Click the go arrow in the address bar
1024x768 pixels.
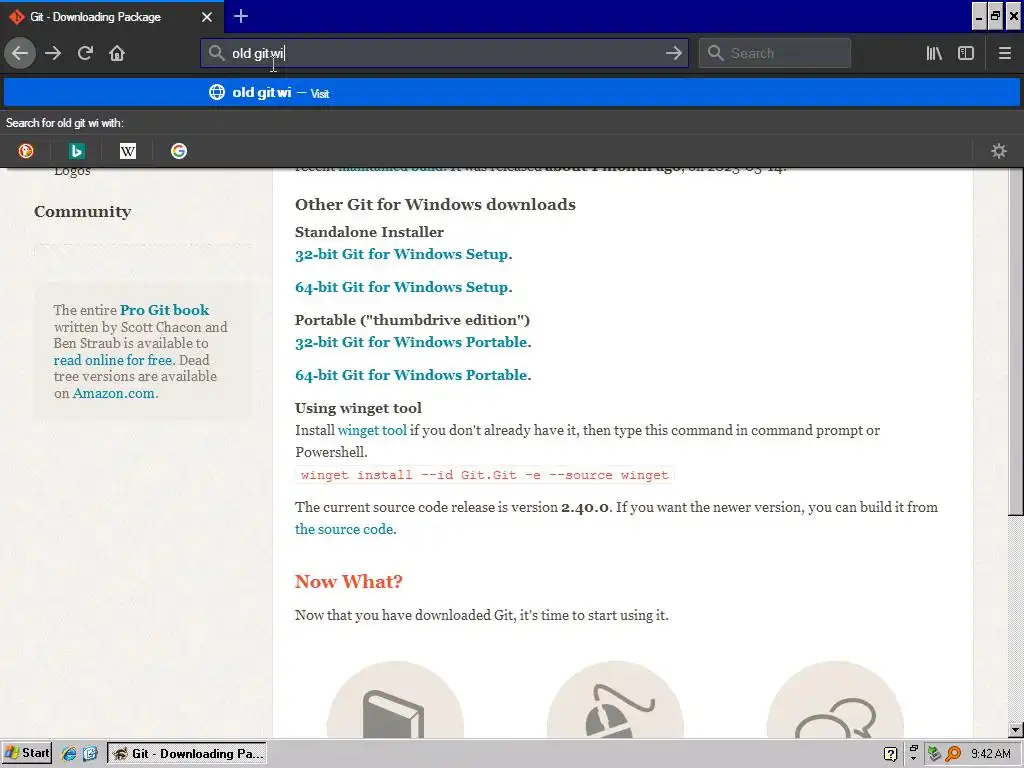673,53
